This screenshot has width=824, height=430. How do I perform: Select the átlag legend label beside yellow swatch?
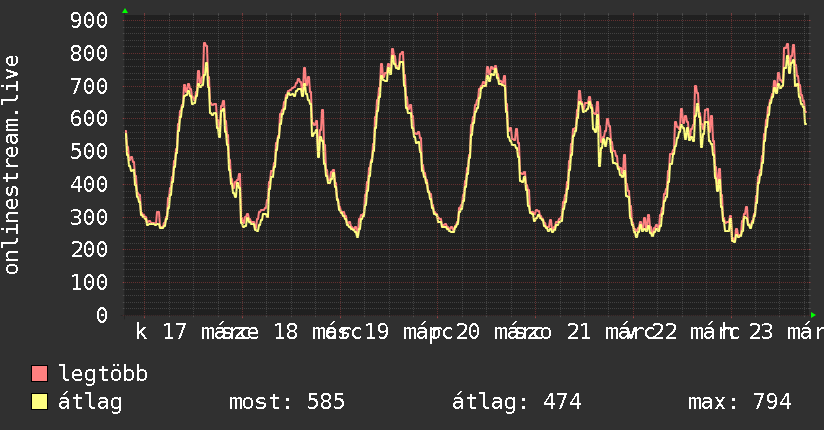pos(90,402)
